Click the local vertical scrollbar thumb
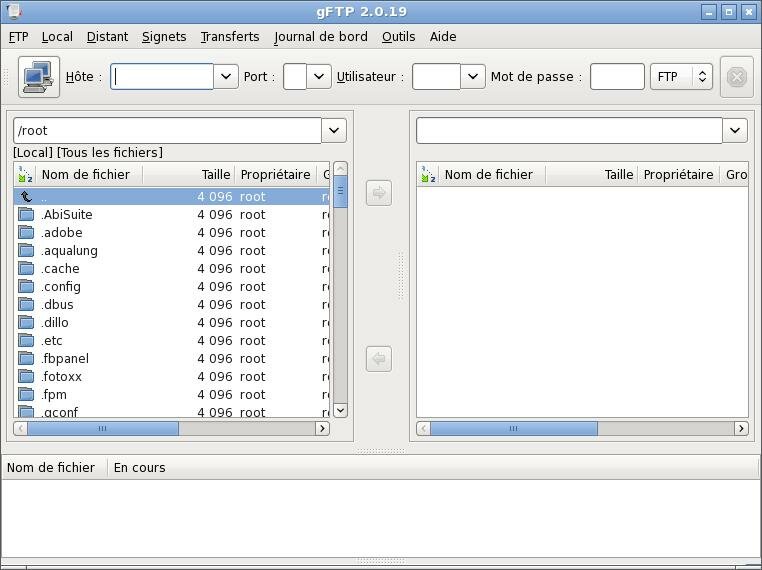The image size is (762, 570). point(340,191)
